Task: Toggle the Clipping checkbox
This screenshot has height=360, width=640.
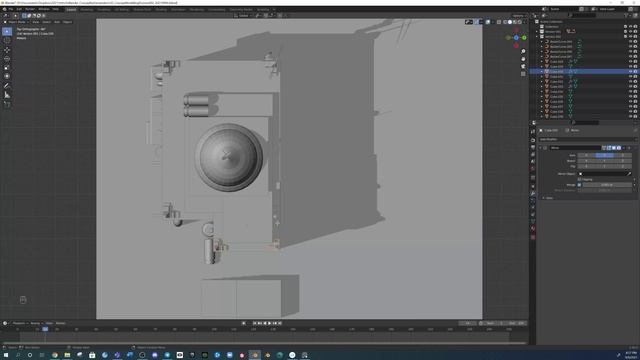Action: click(579, 179)
